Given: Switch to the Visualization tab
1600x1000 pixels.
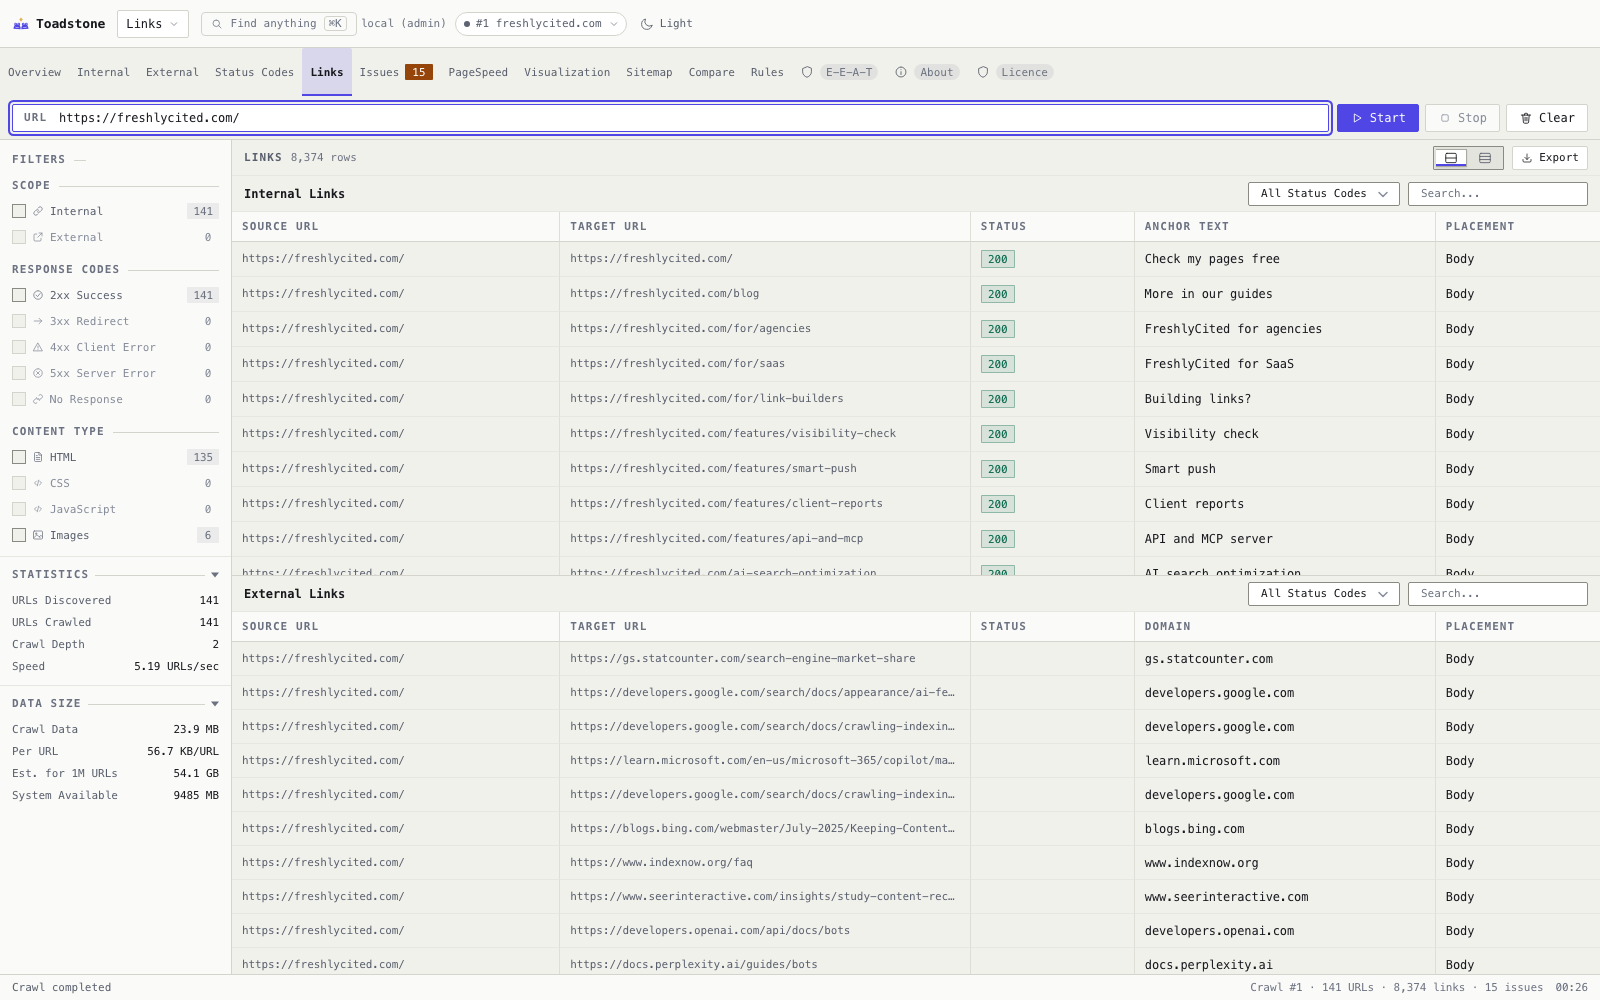Looking at the screenshot, I should click(567, 72).
